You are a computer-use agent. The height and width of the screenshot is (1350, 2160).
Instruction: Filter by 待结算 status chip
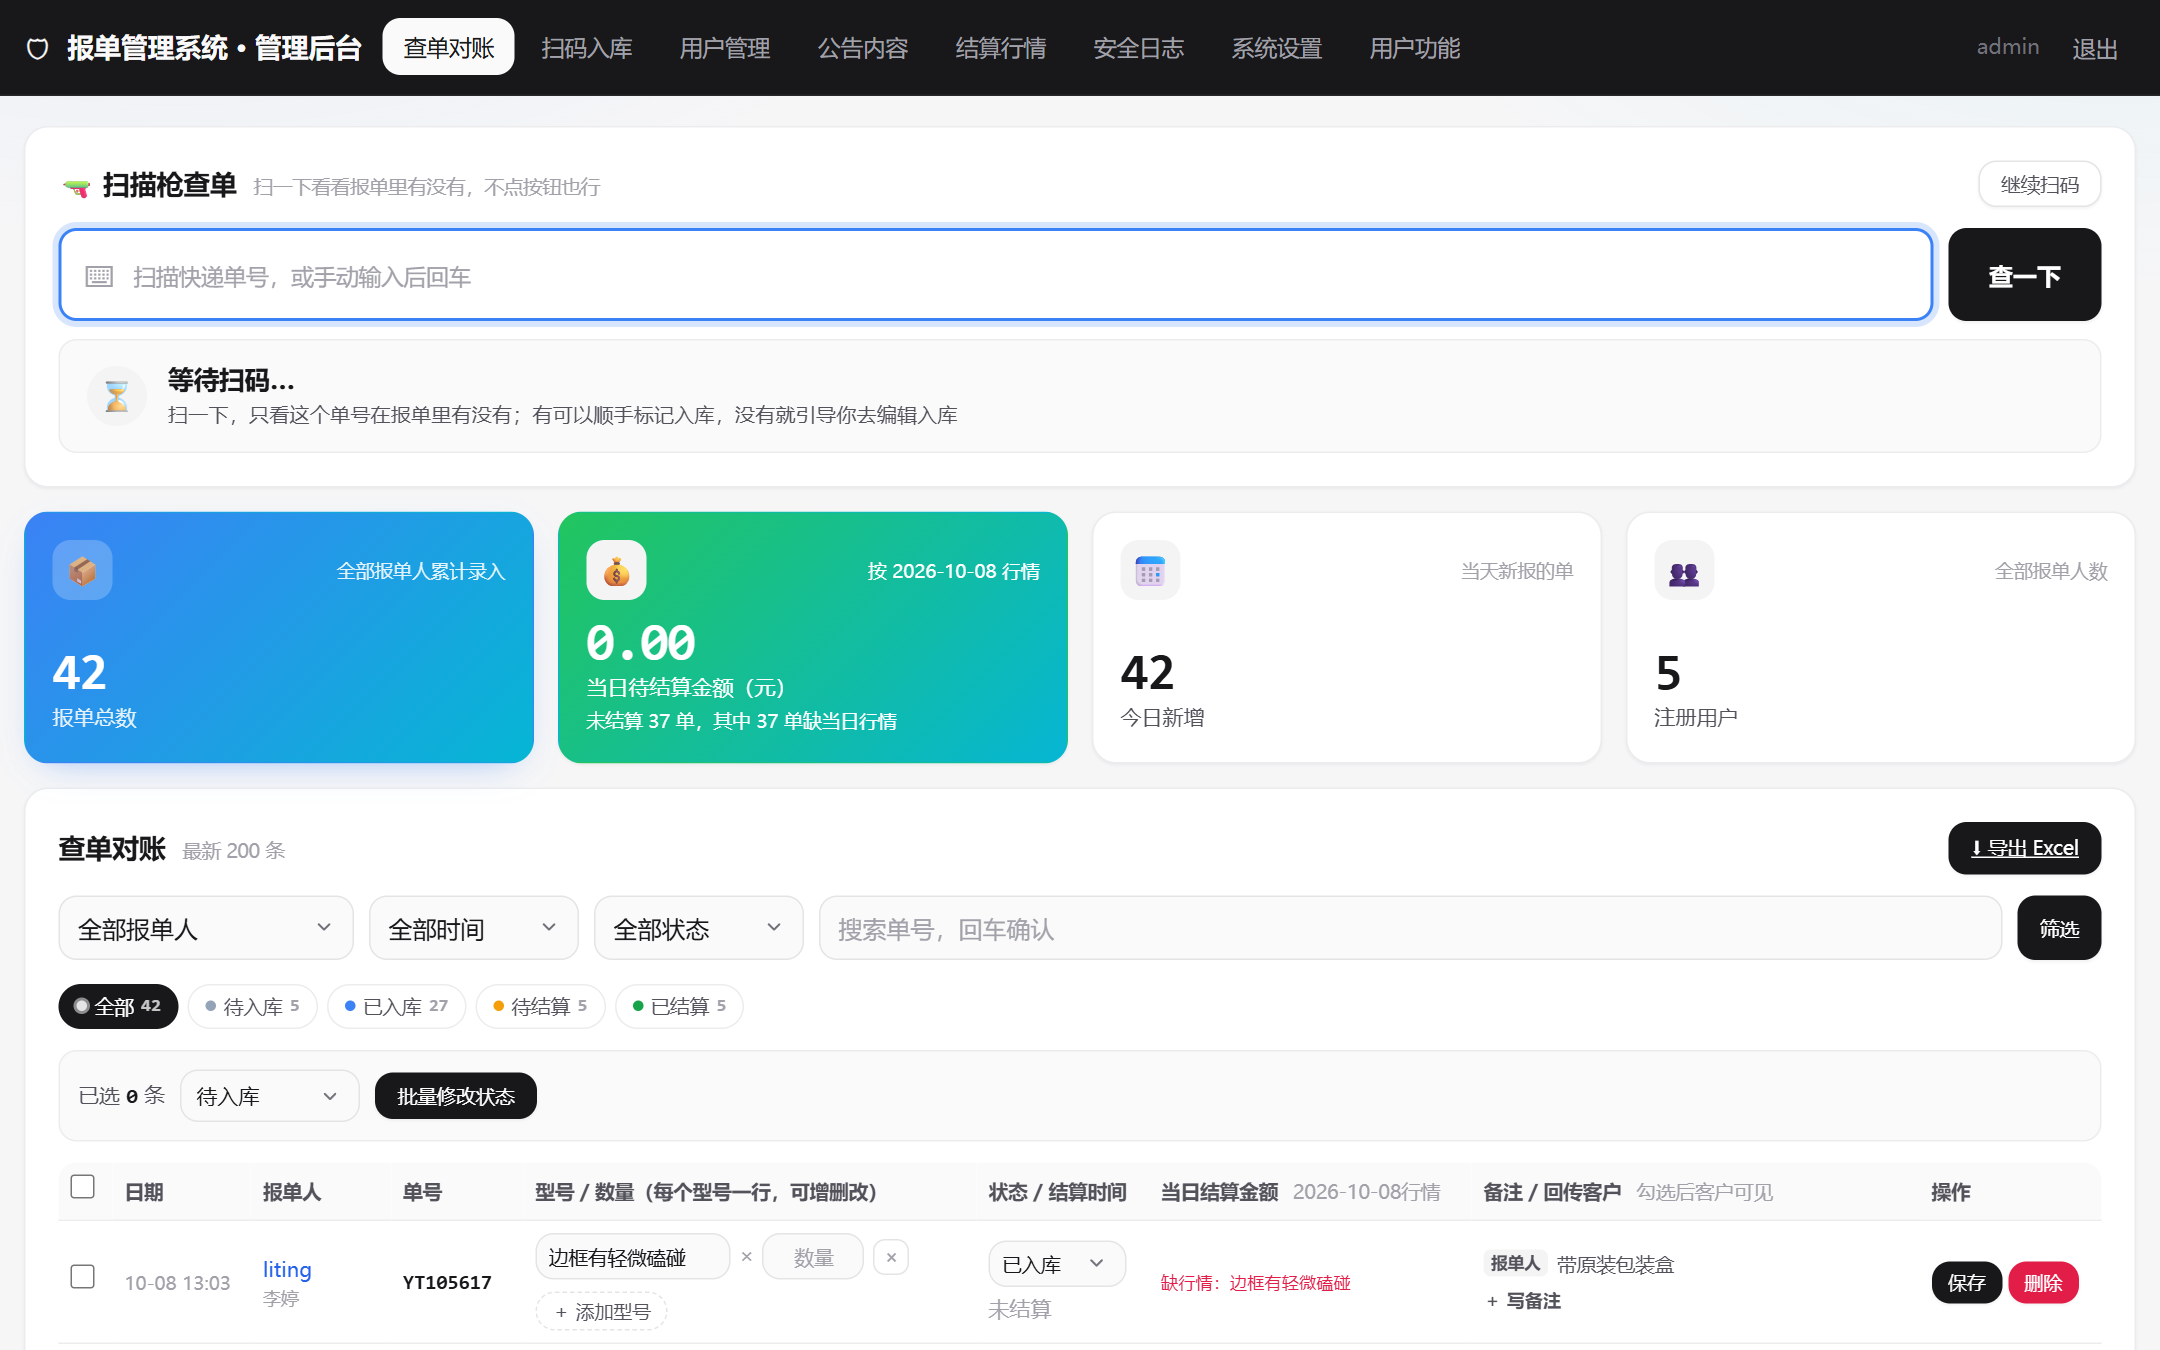540,1006
